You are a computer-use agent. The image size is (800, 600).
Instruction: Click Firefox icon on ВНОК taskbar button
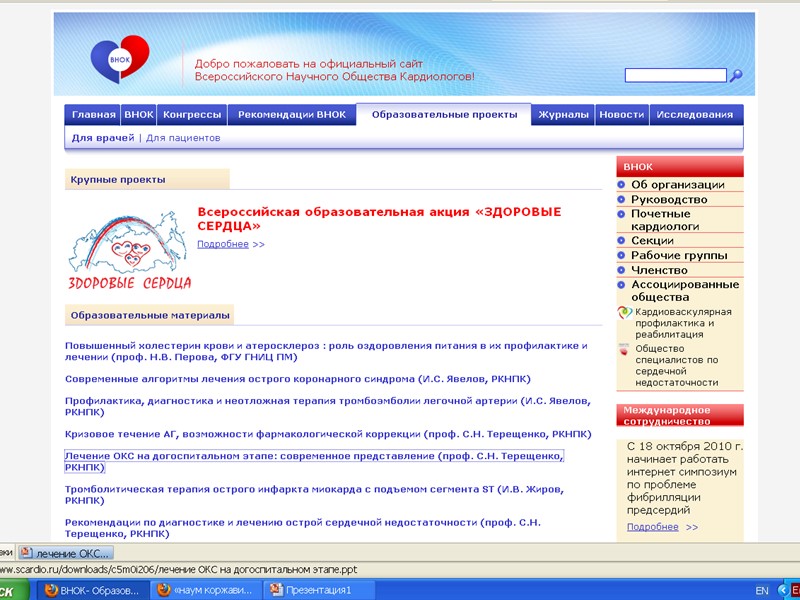coord(51,590)
